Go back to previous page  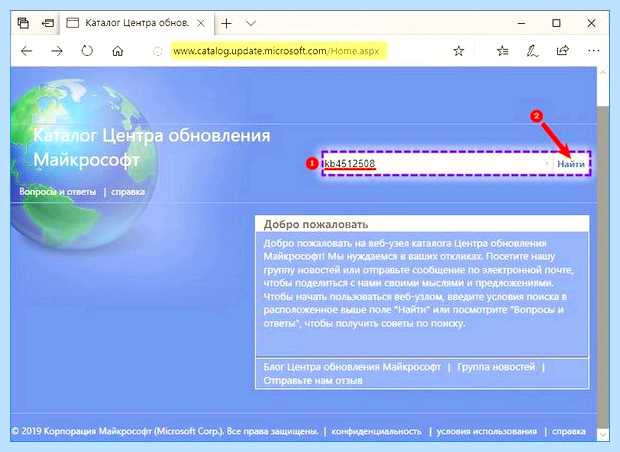tap(26, 51)
